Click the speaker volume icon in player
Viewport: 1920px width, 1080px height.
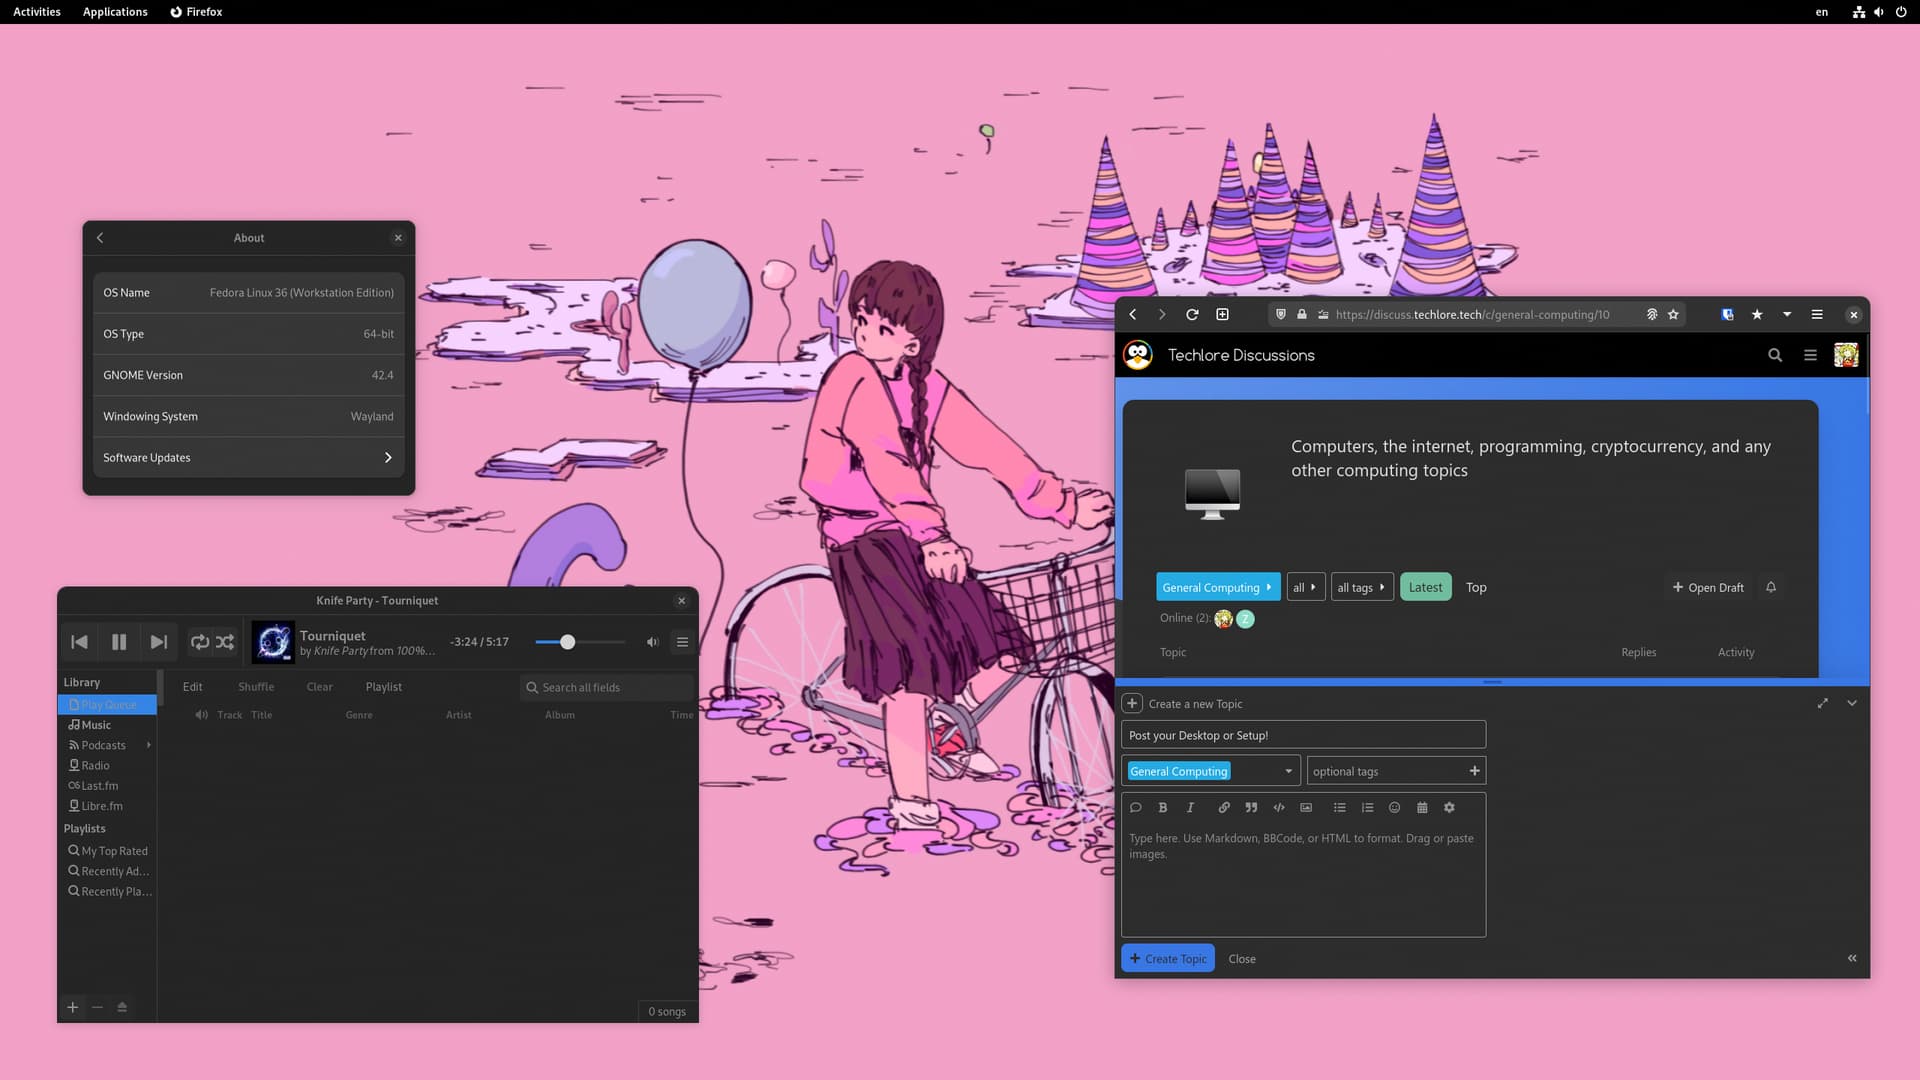click(652, 642)
